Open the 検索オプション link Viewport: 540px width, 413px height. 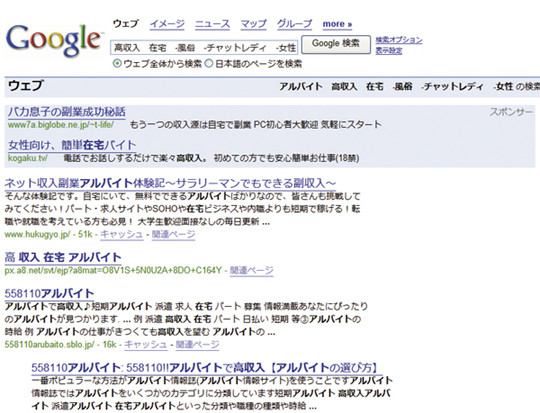point(399,40)
